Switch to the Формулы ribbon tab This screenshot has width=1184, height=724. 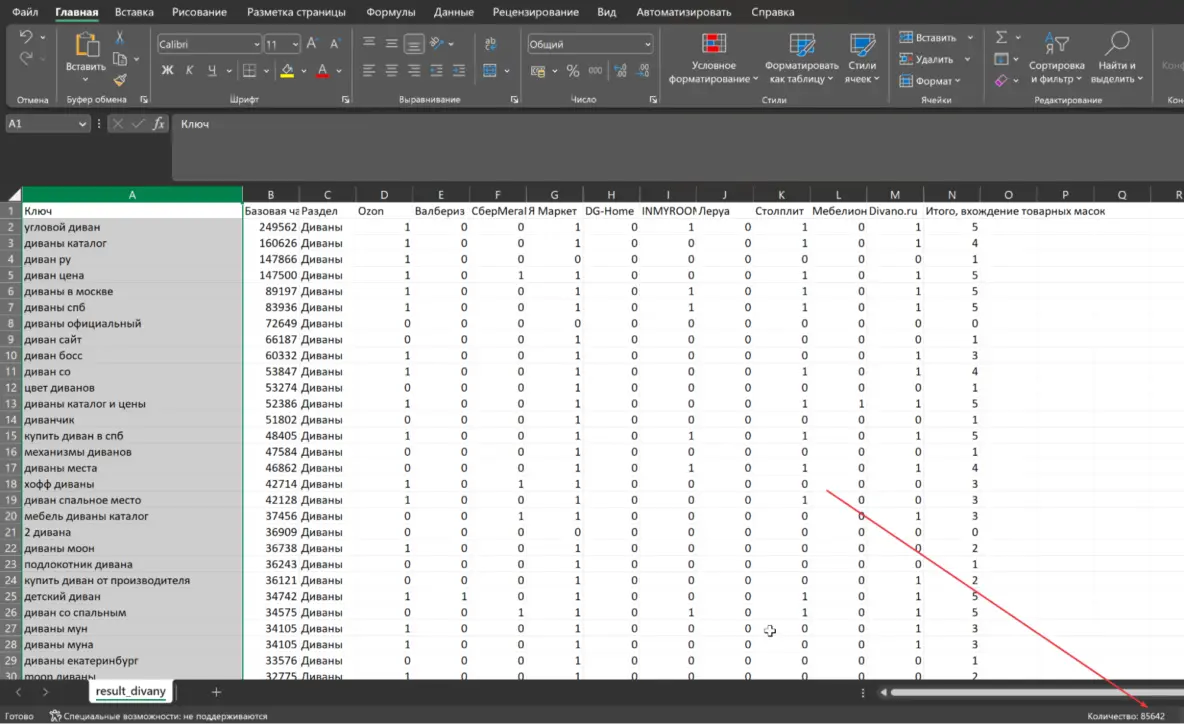(390, 12)
